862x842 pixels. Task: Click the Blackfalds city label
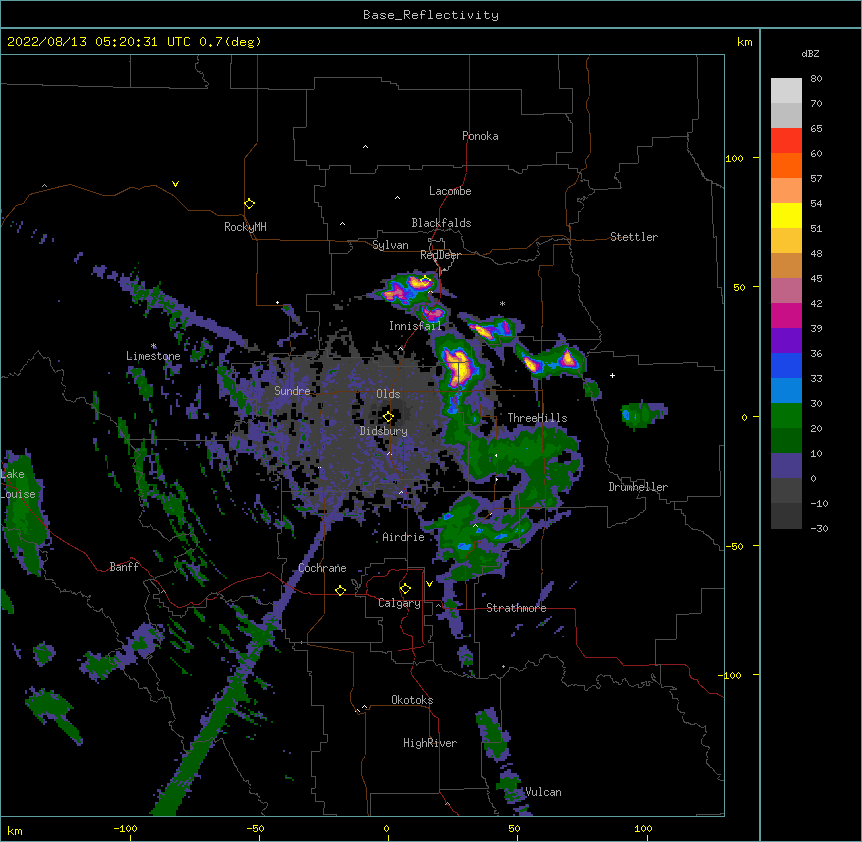[x=441, y=223]
